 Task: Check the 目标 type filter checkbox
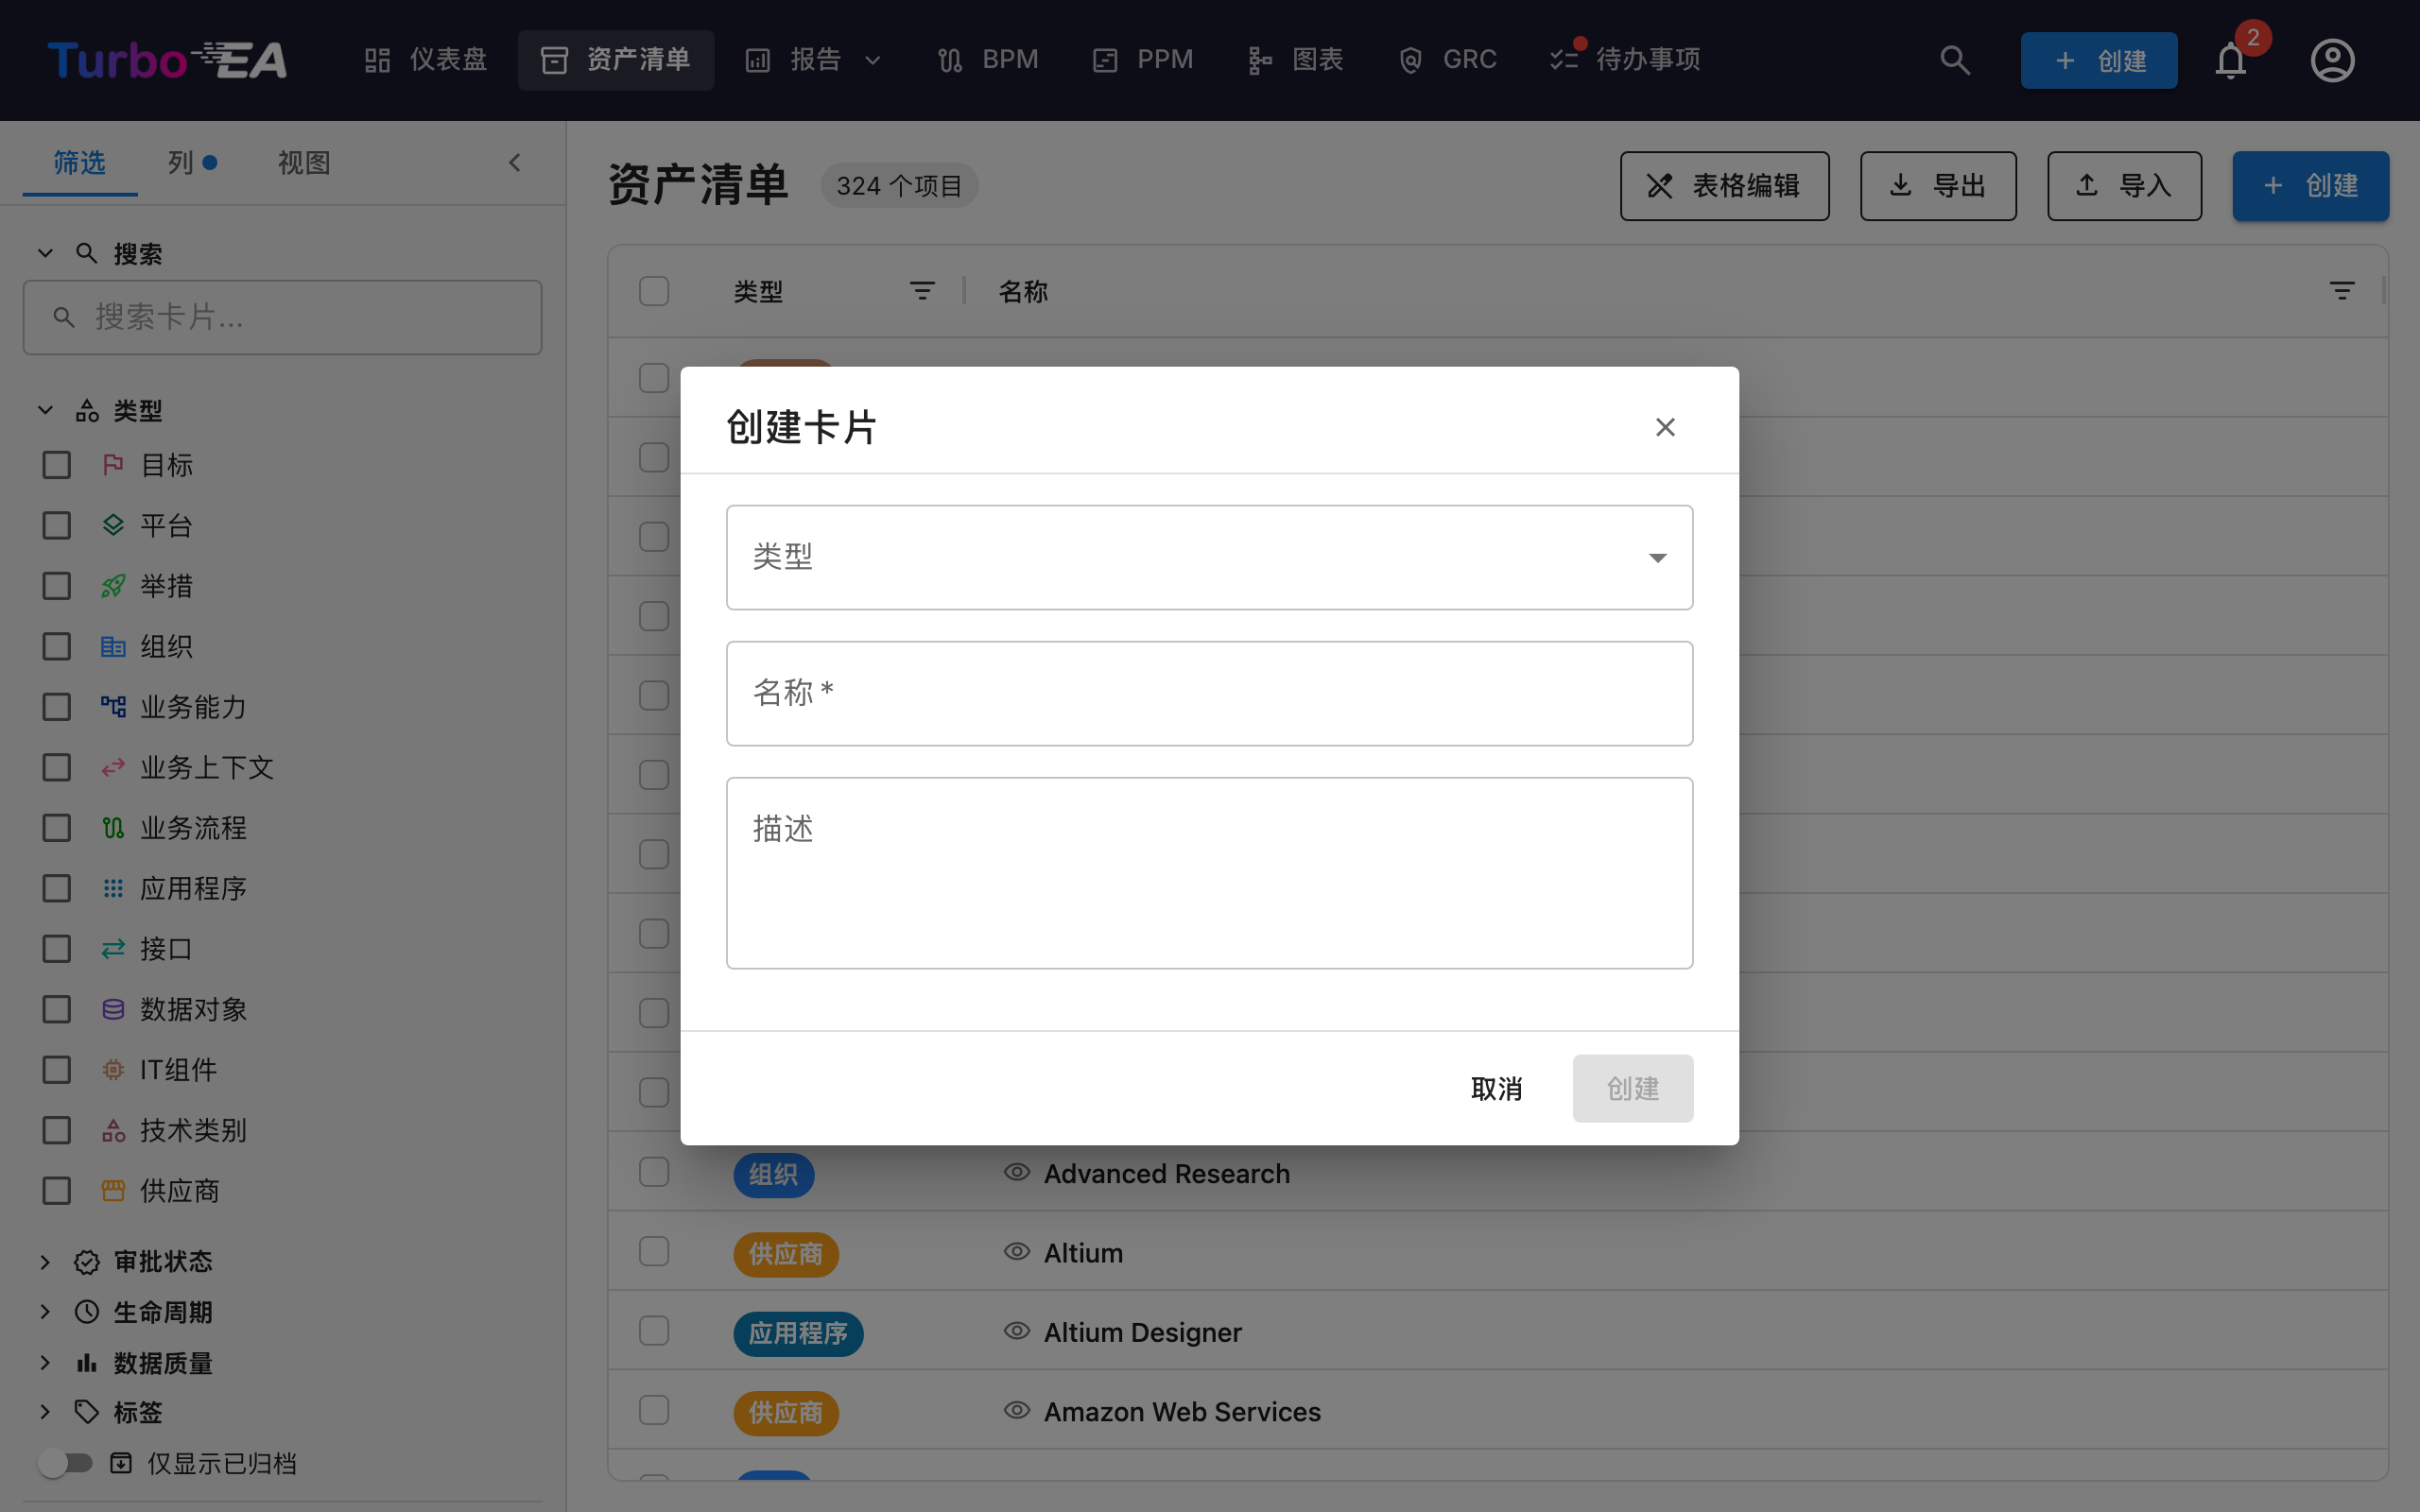[57, 465]
